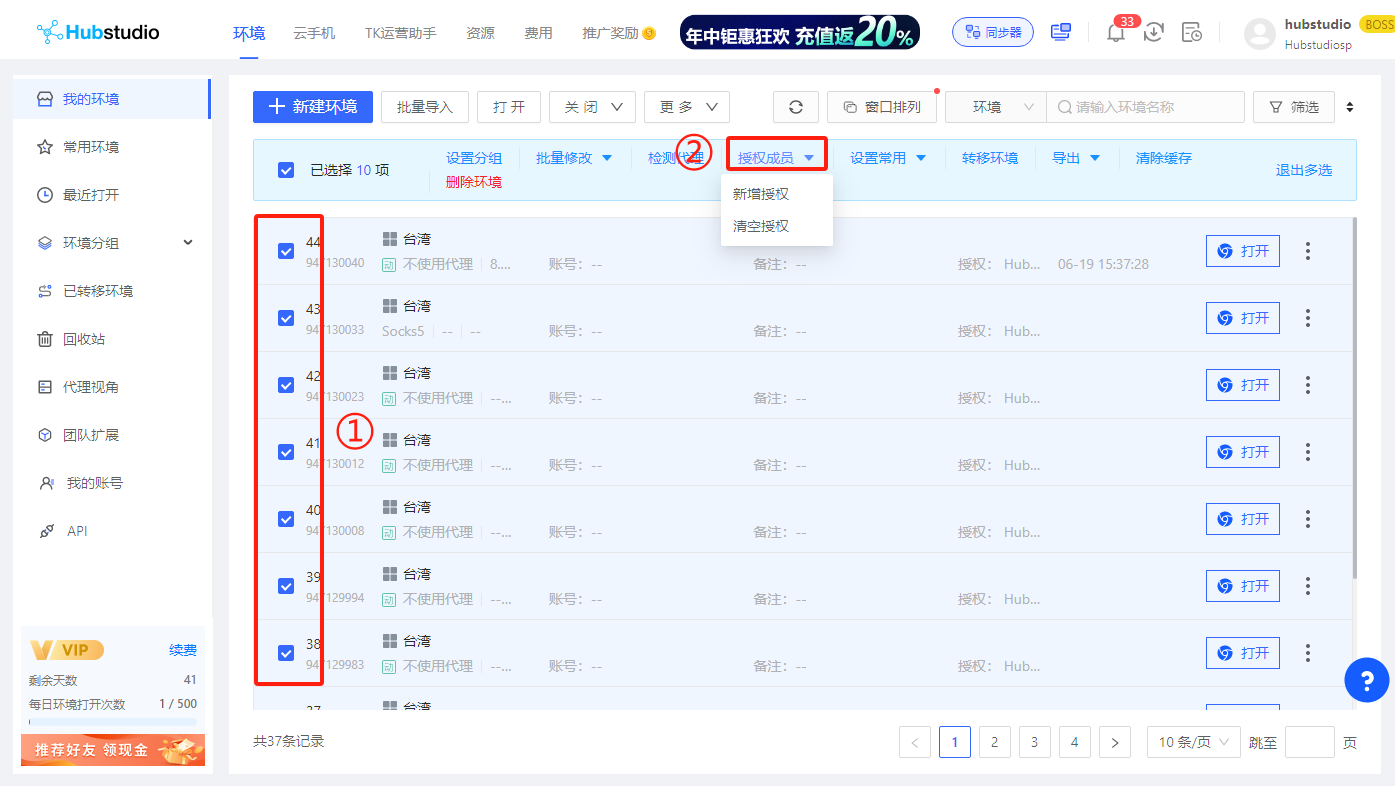The image size is (1395, 786).
Task: Click the 批量导入 button
Action: click(x=425, y=107)
